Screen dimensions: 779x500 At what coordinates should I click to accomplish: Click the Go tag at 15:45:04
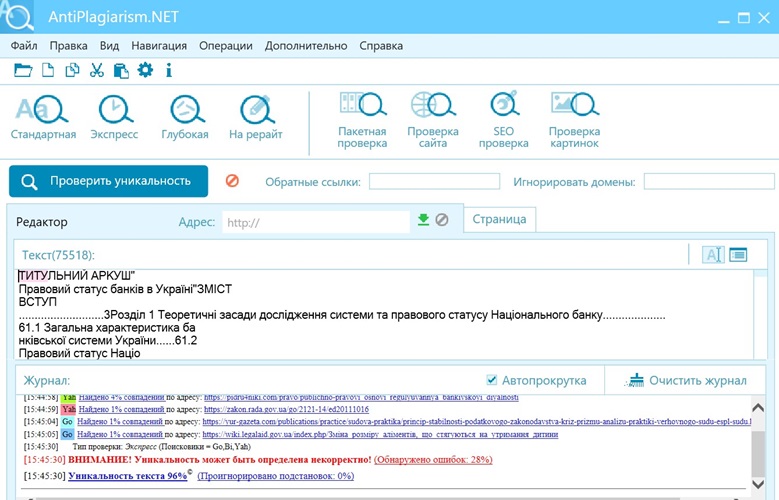(x=68, y=421)
